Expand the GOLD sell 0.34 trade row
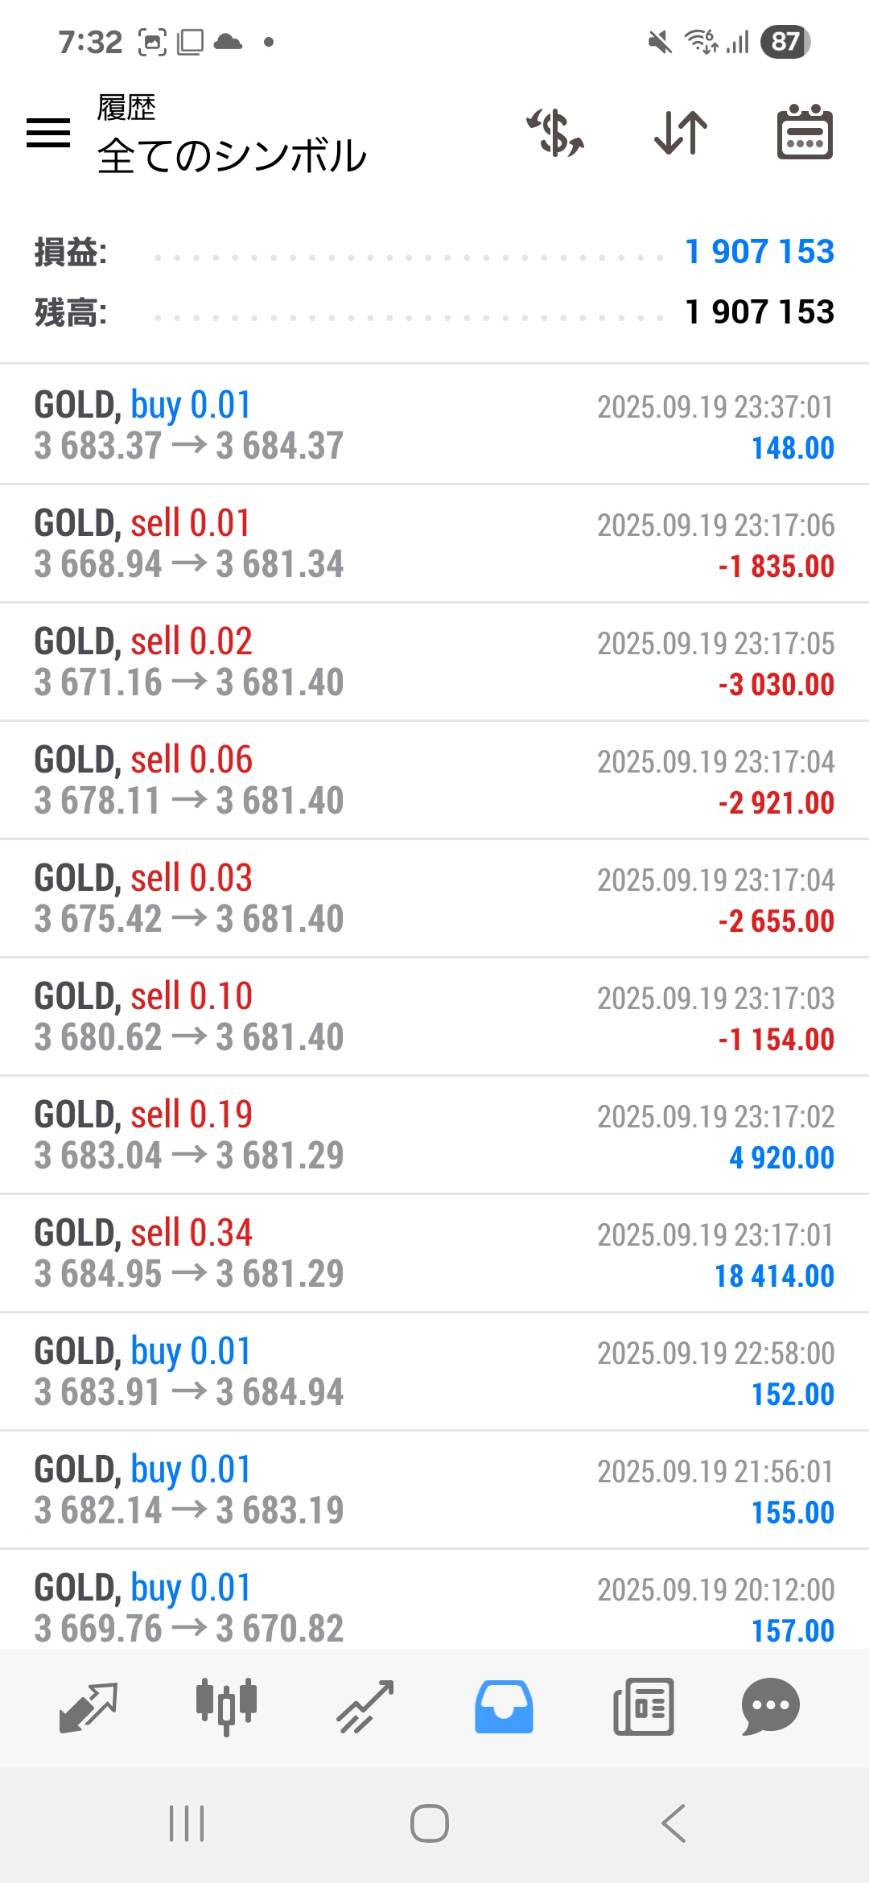 (x=434, y=1253)
